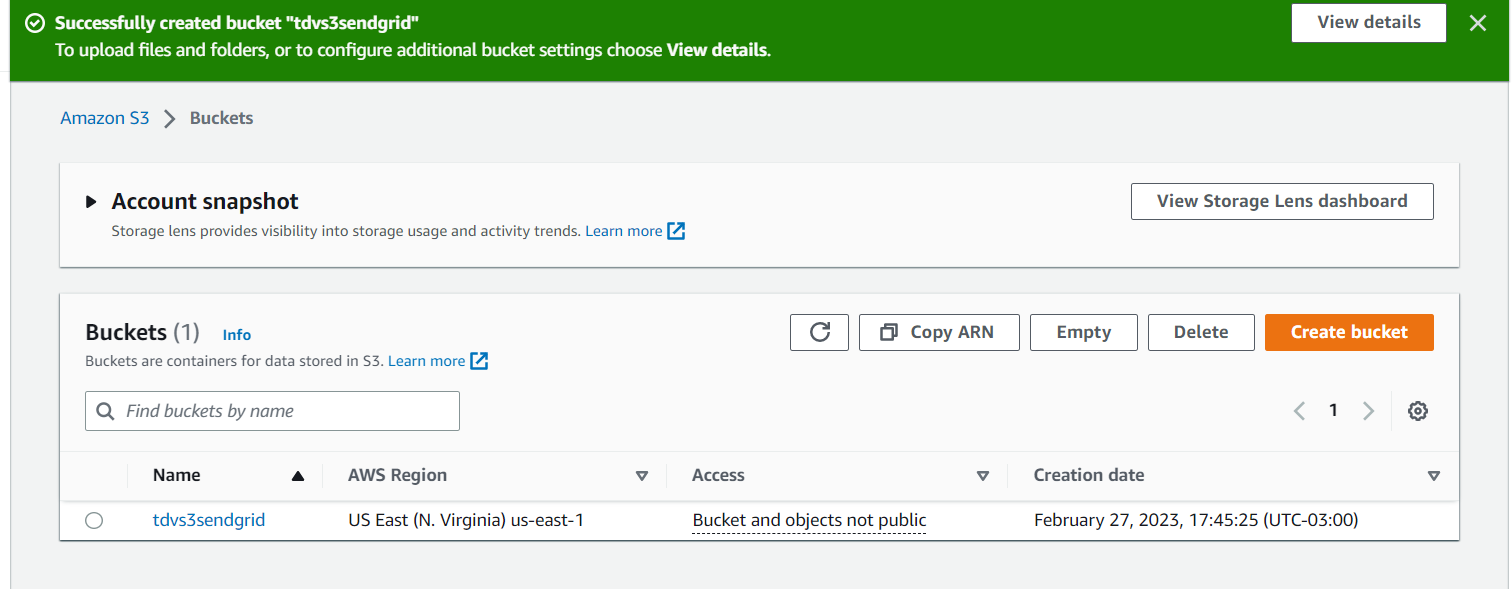Sort the Creation date column

(1434, 476)
